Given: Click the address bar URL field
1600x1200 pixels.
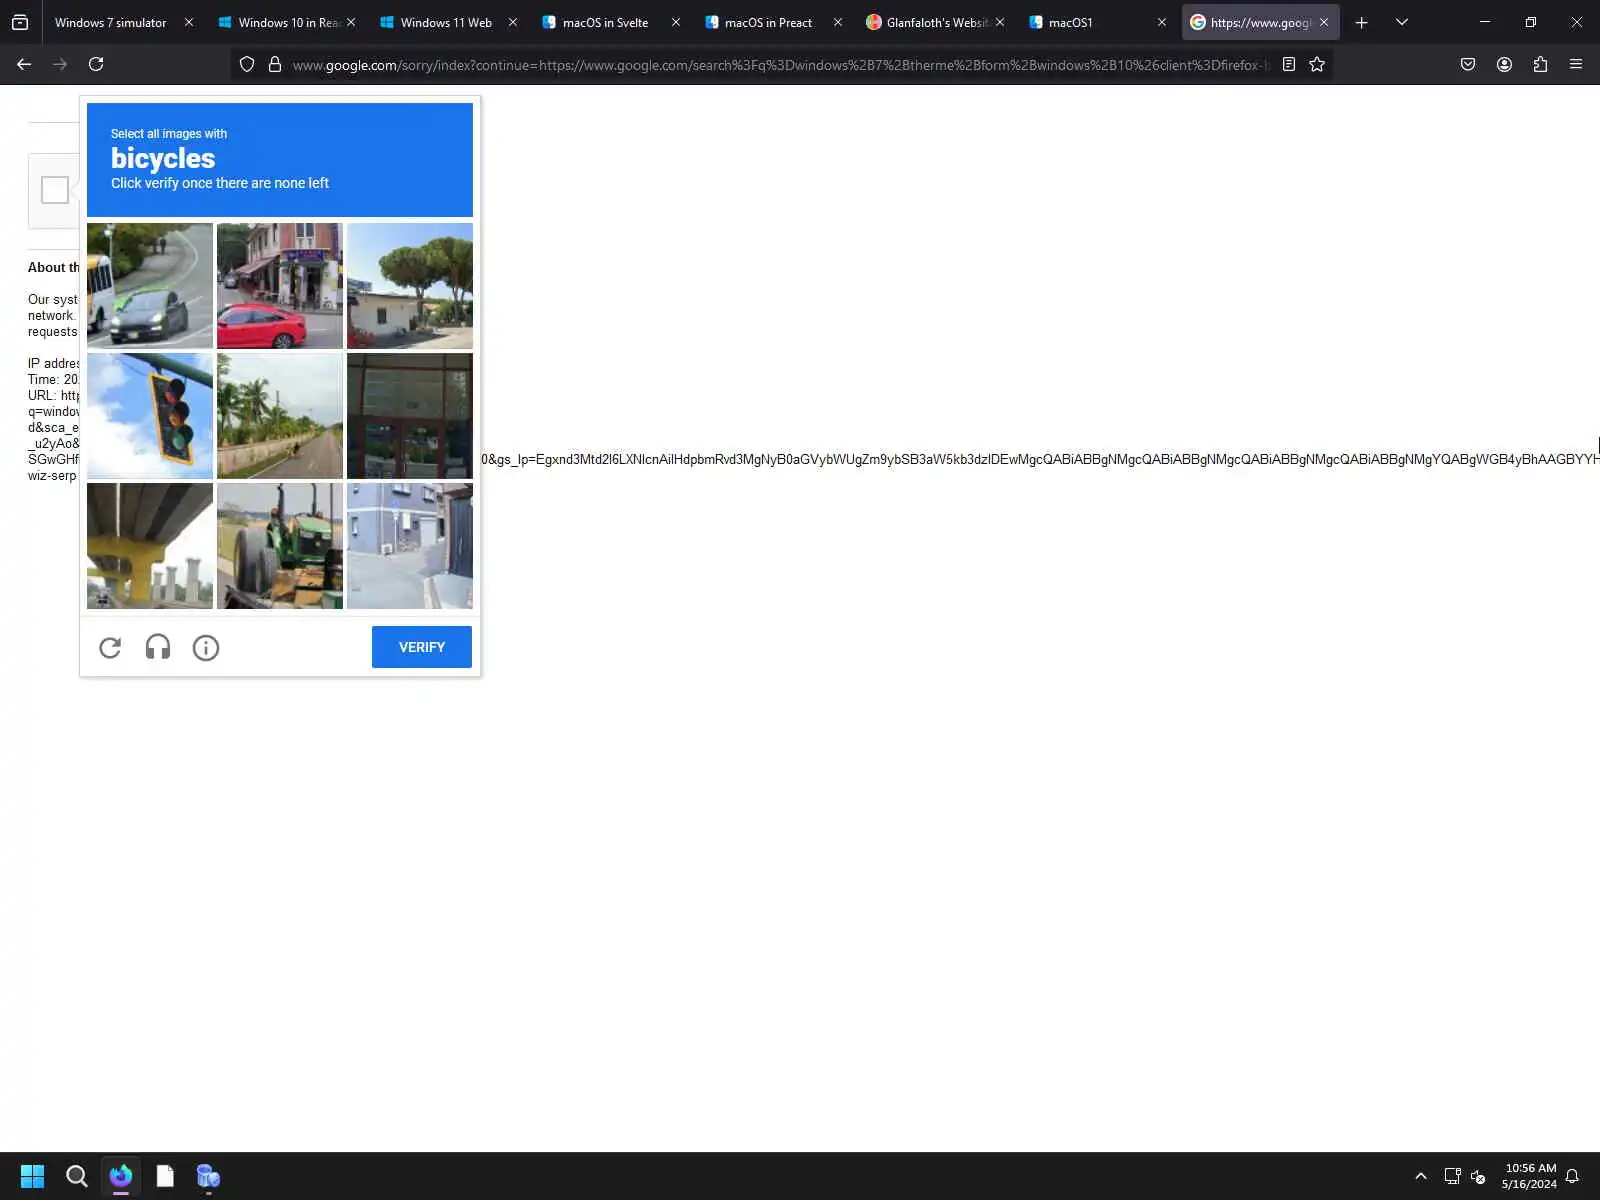Looking at the screenshot, I should click(x=780, y=65).
